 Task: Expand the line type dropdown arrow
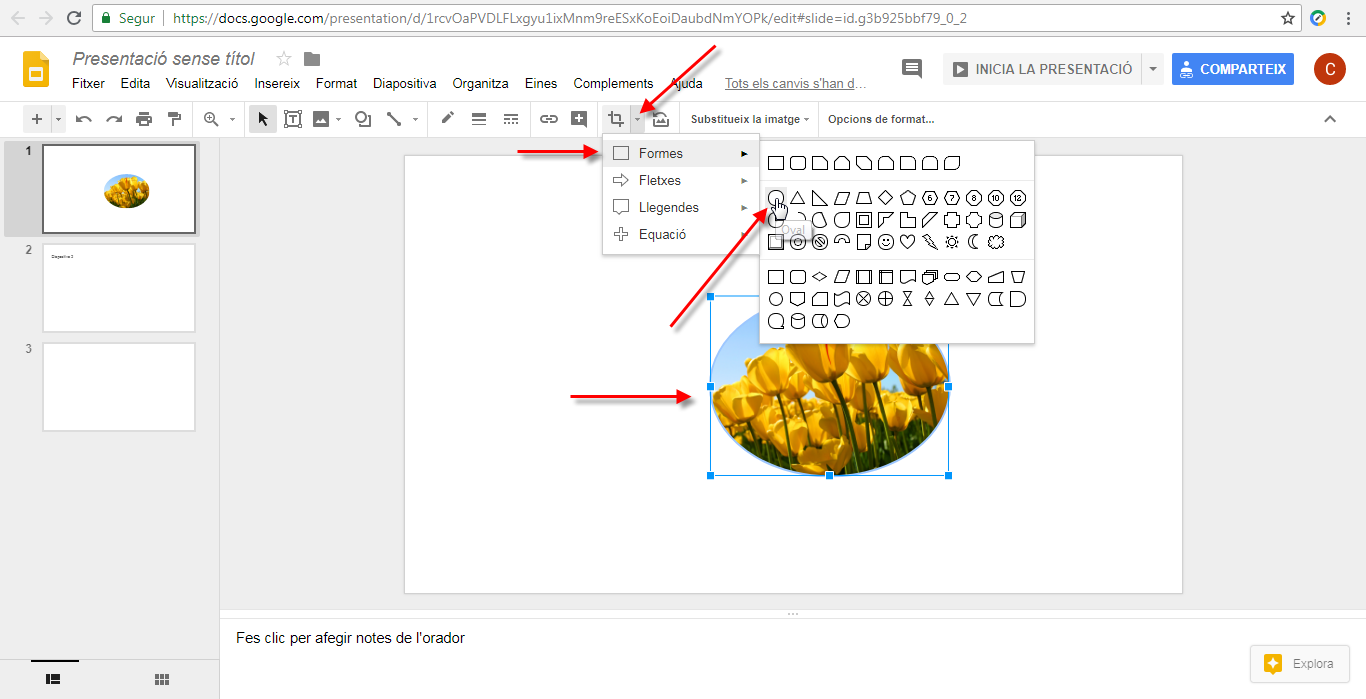(x=413, y=119)
